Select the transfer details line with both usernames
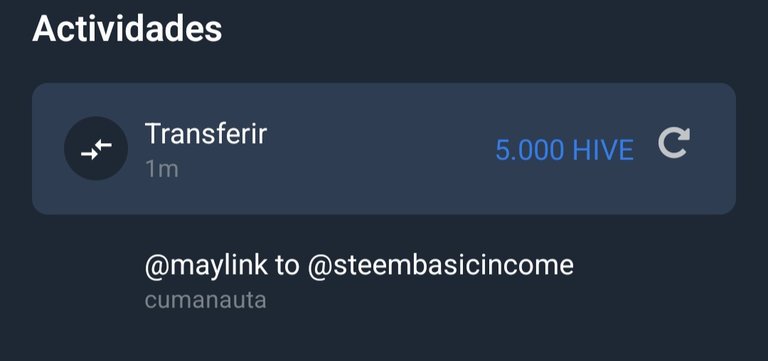 (x=359, y=266)
